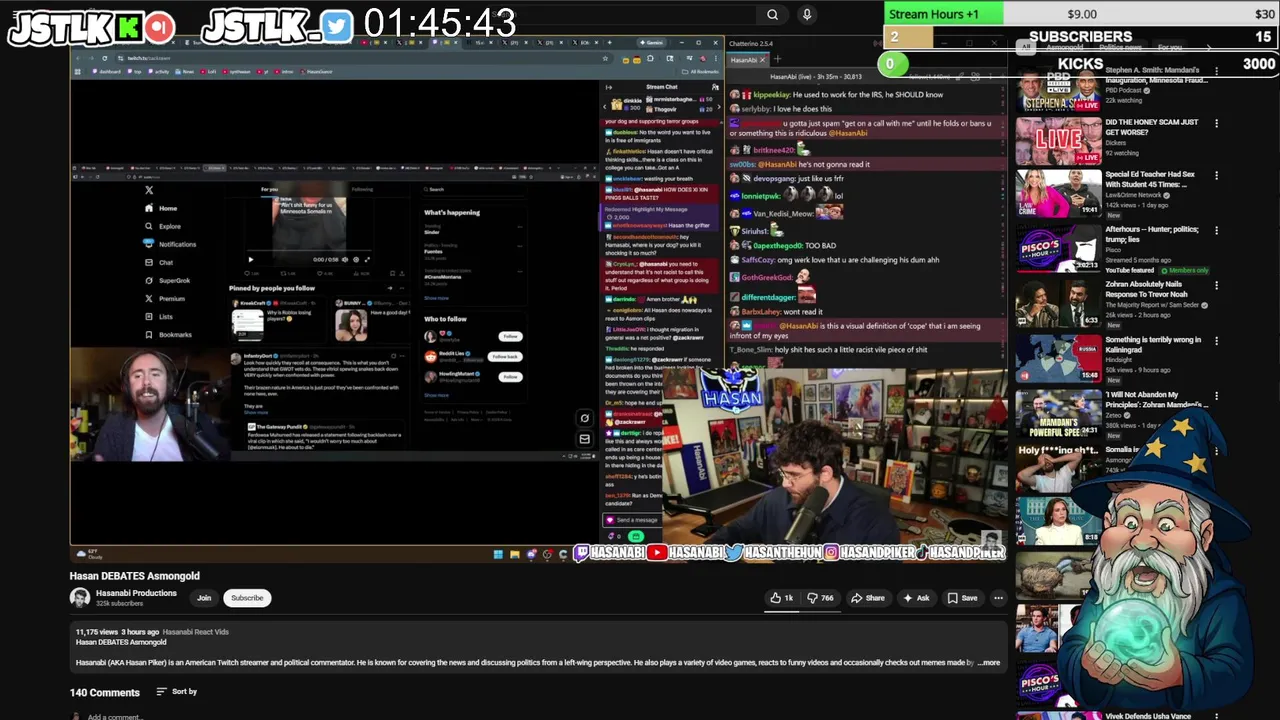Subscribe to Hasanabi Productions
The width and height of the screenshot is (1280, 720).
[x=247, y=598]
